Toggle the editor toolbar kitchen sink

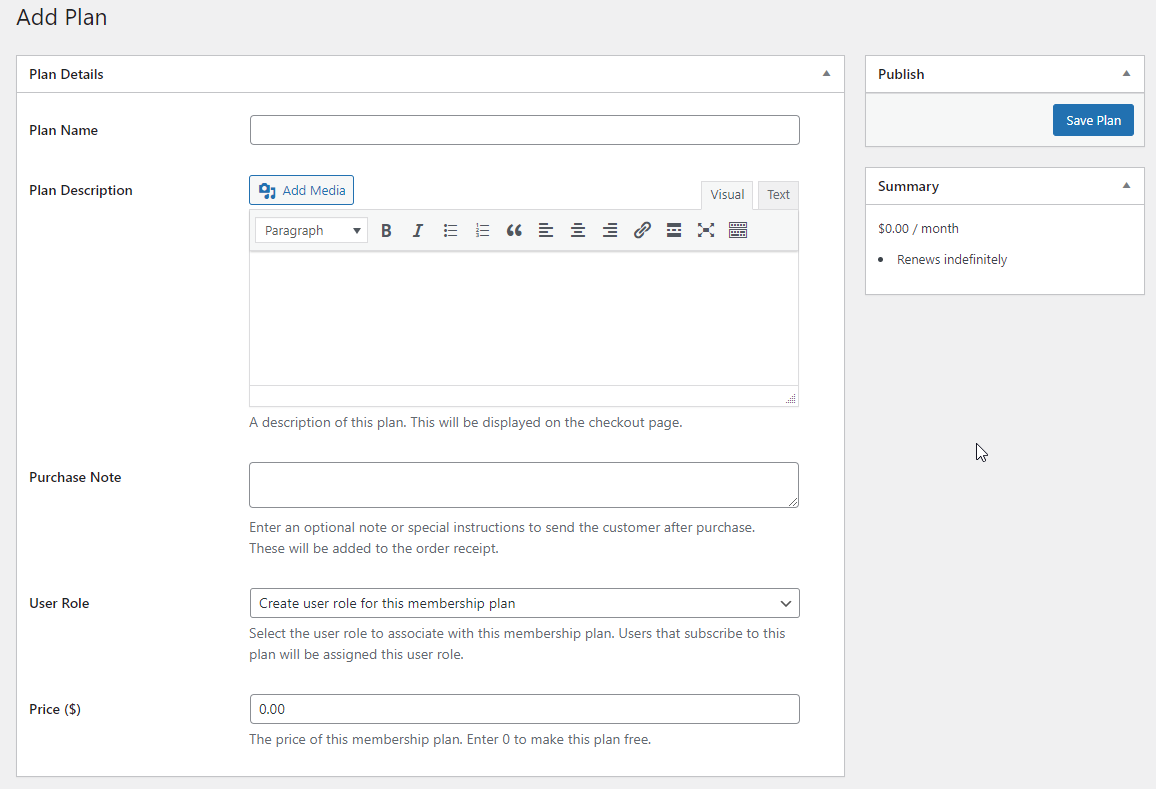click(738, 230)
